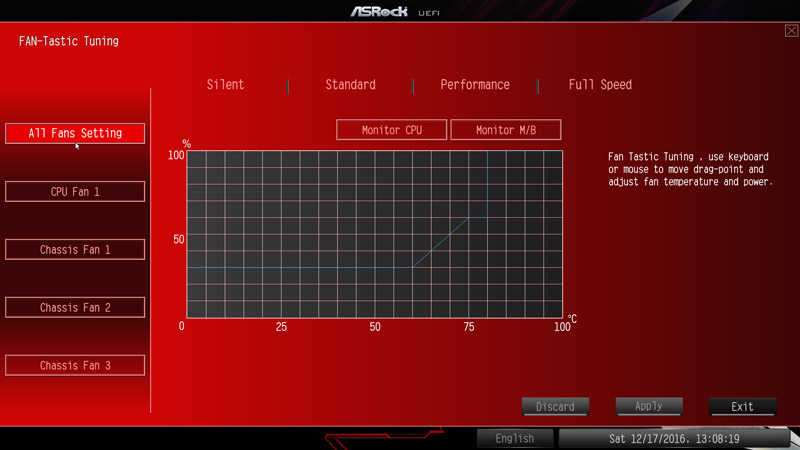Screen dimensions: 800x450
Task: Select Chassis Fan 1
Action: click(x=75, y=249)
